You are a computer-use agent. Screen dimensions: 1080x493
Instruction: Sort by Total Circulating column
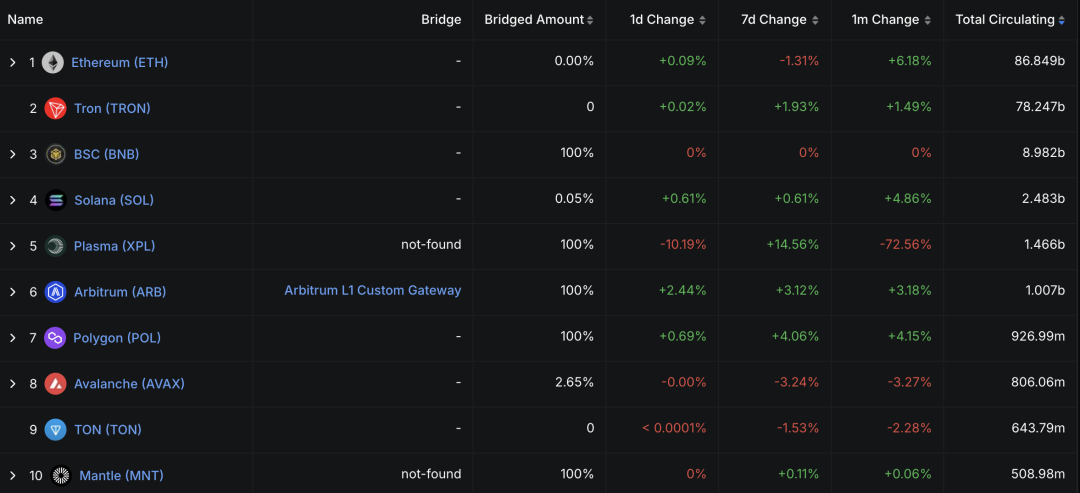tap(1010, 20)
